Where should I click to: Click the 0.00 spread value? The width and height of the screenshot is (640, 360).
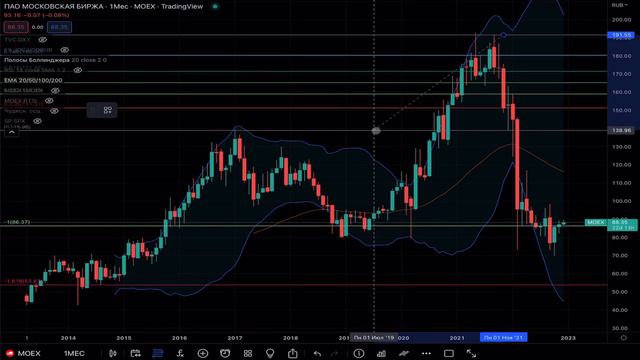click(38, 27)
